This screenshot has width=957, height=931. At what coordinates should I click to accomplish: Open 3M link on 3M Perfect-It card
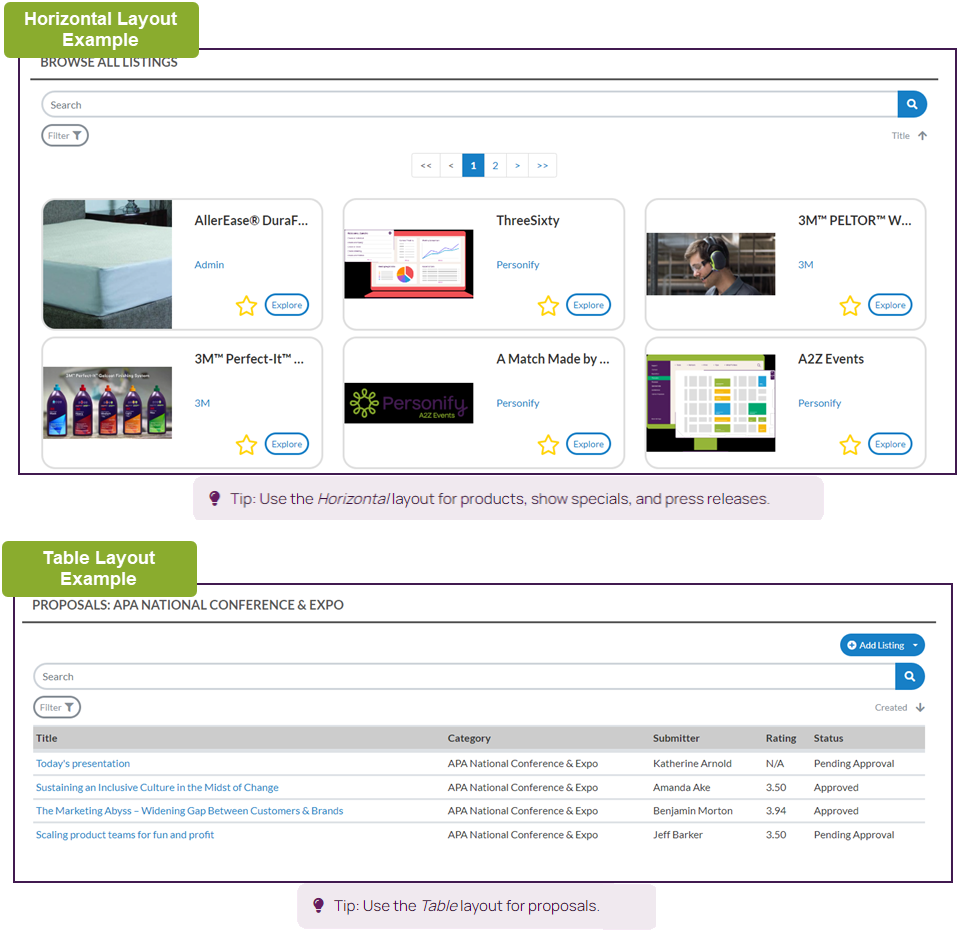[202, 403]
